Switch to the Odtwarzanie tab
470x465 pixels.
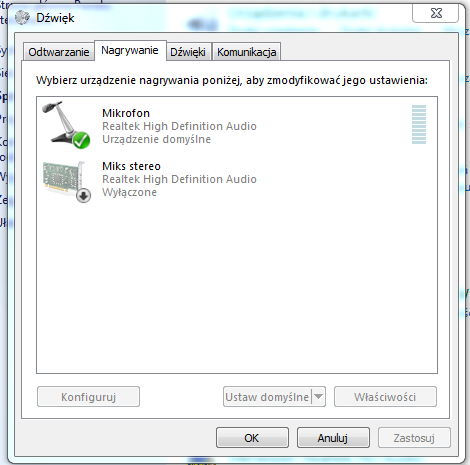(x=59, y=52)
